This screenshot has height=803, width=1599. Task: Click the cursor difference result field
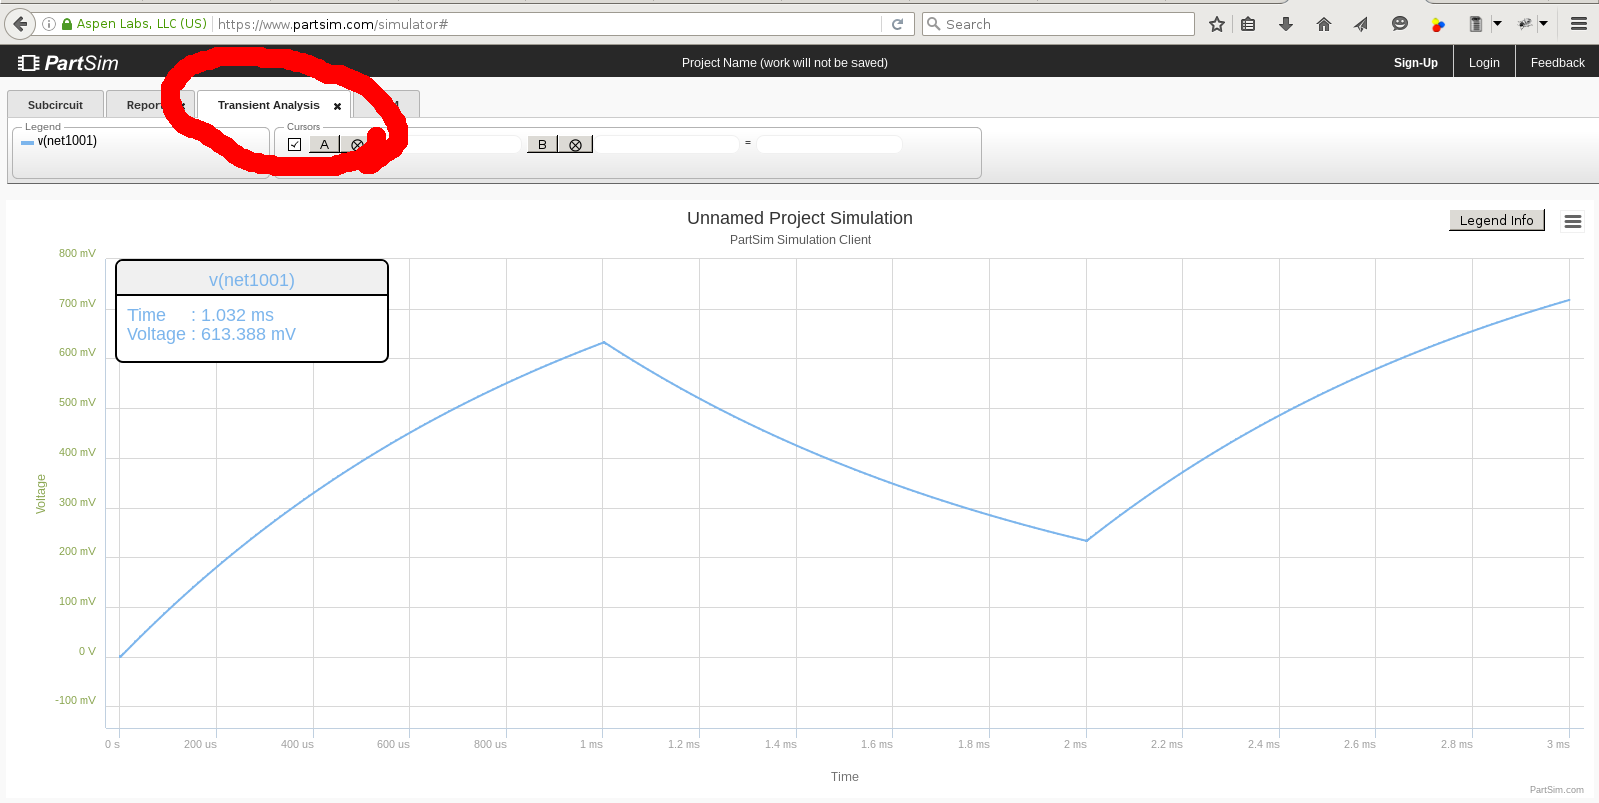pyautogui.click(x=829, y=145)
